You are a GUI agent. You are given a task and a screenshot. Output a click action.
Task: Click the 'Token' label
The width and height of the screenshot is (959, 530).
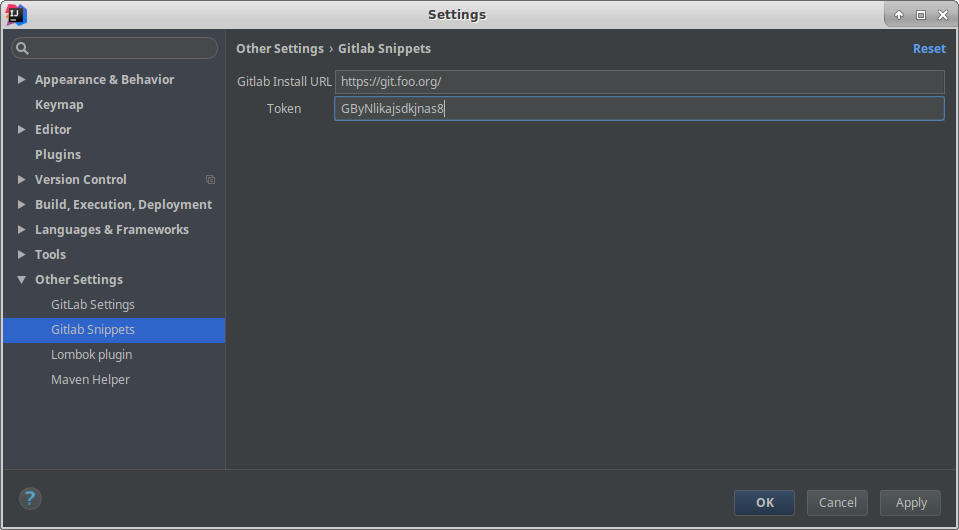284,109
